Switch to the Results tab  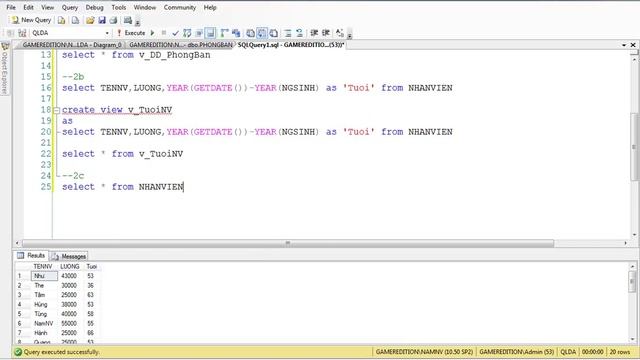tap(31, 256)
